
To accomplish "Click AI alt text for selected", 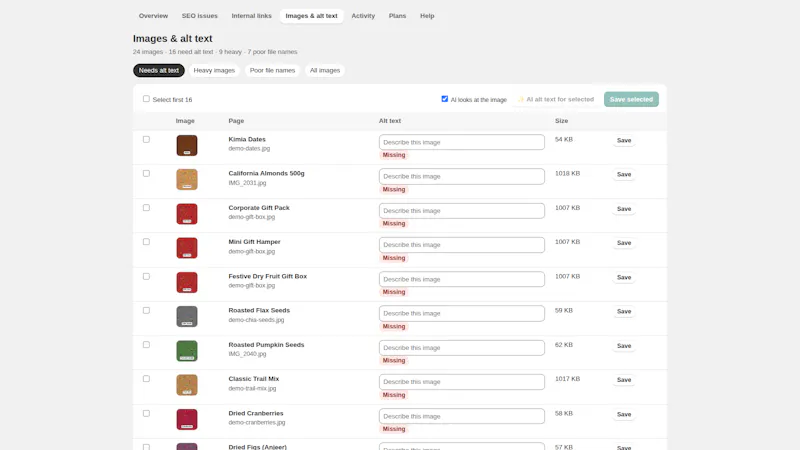I will [556, 99].
